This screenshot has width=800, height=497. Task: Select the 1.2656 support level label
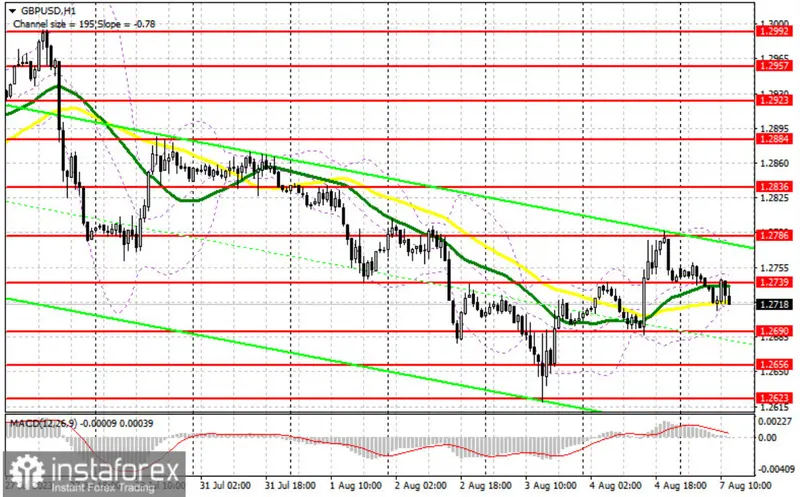click(x=774, y=364)
